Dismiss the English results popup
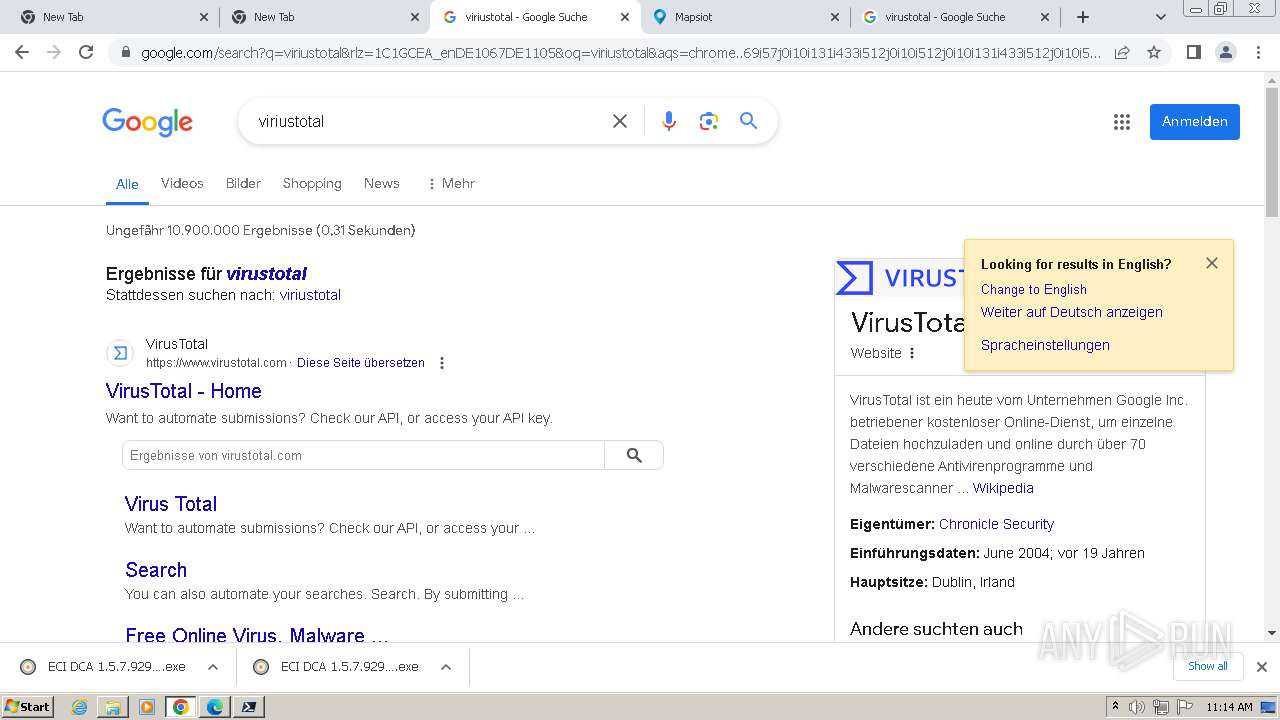Image resolution: width=1280 pixels, height=720 pixels. point(1212,263)
